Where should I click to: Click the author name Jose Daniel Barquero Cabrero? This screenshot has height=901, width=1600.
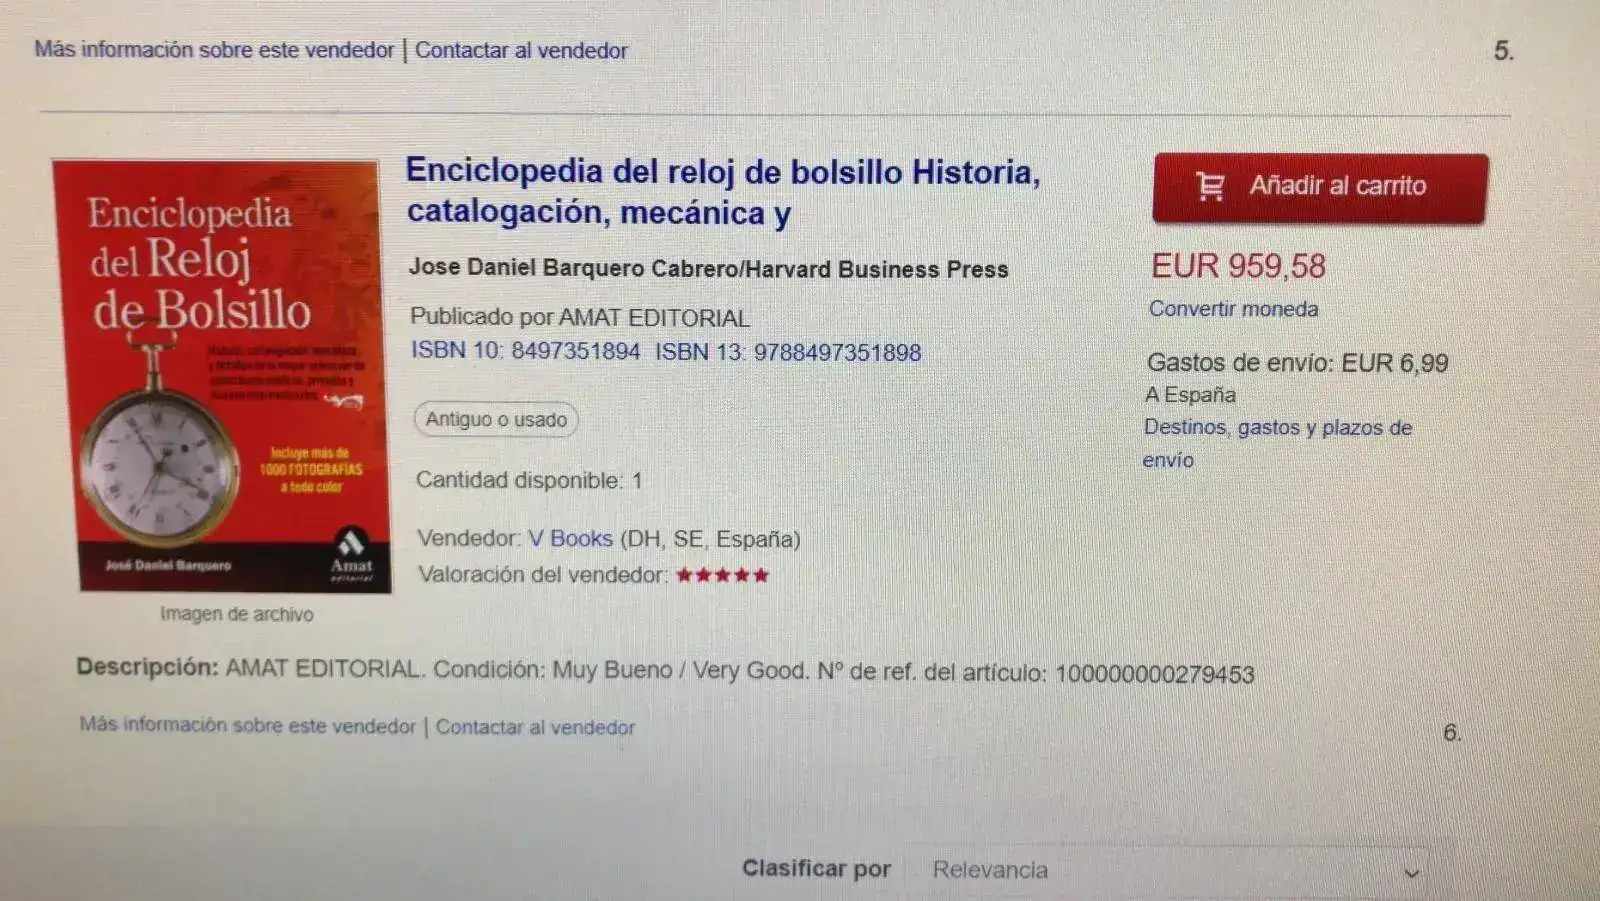(x=574, y=268)
